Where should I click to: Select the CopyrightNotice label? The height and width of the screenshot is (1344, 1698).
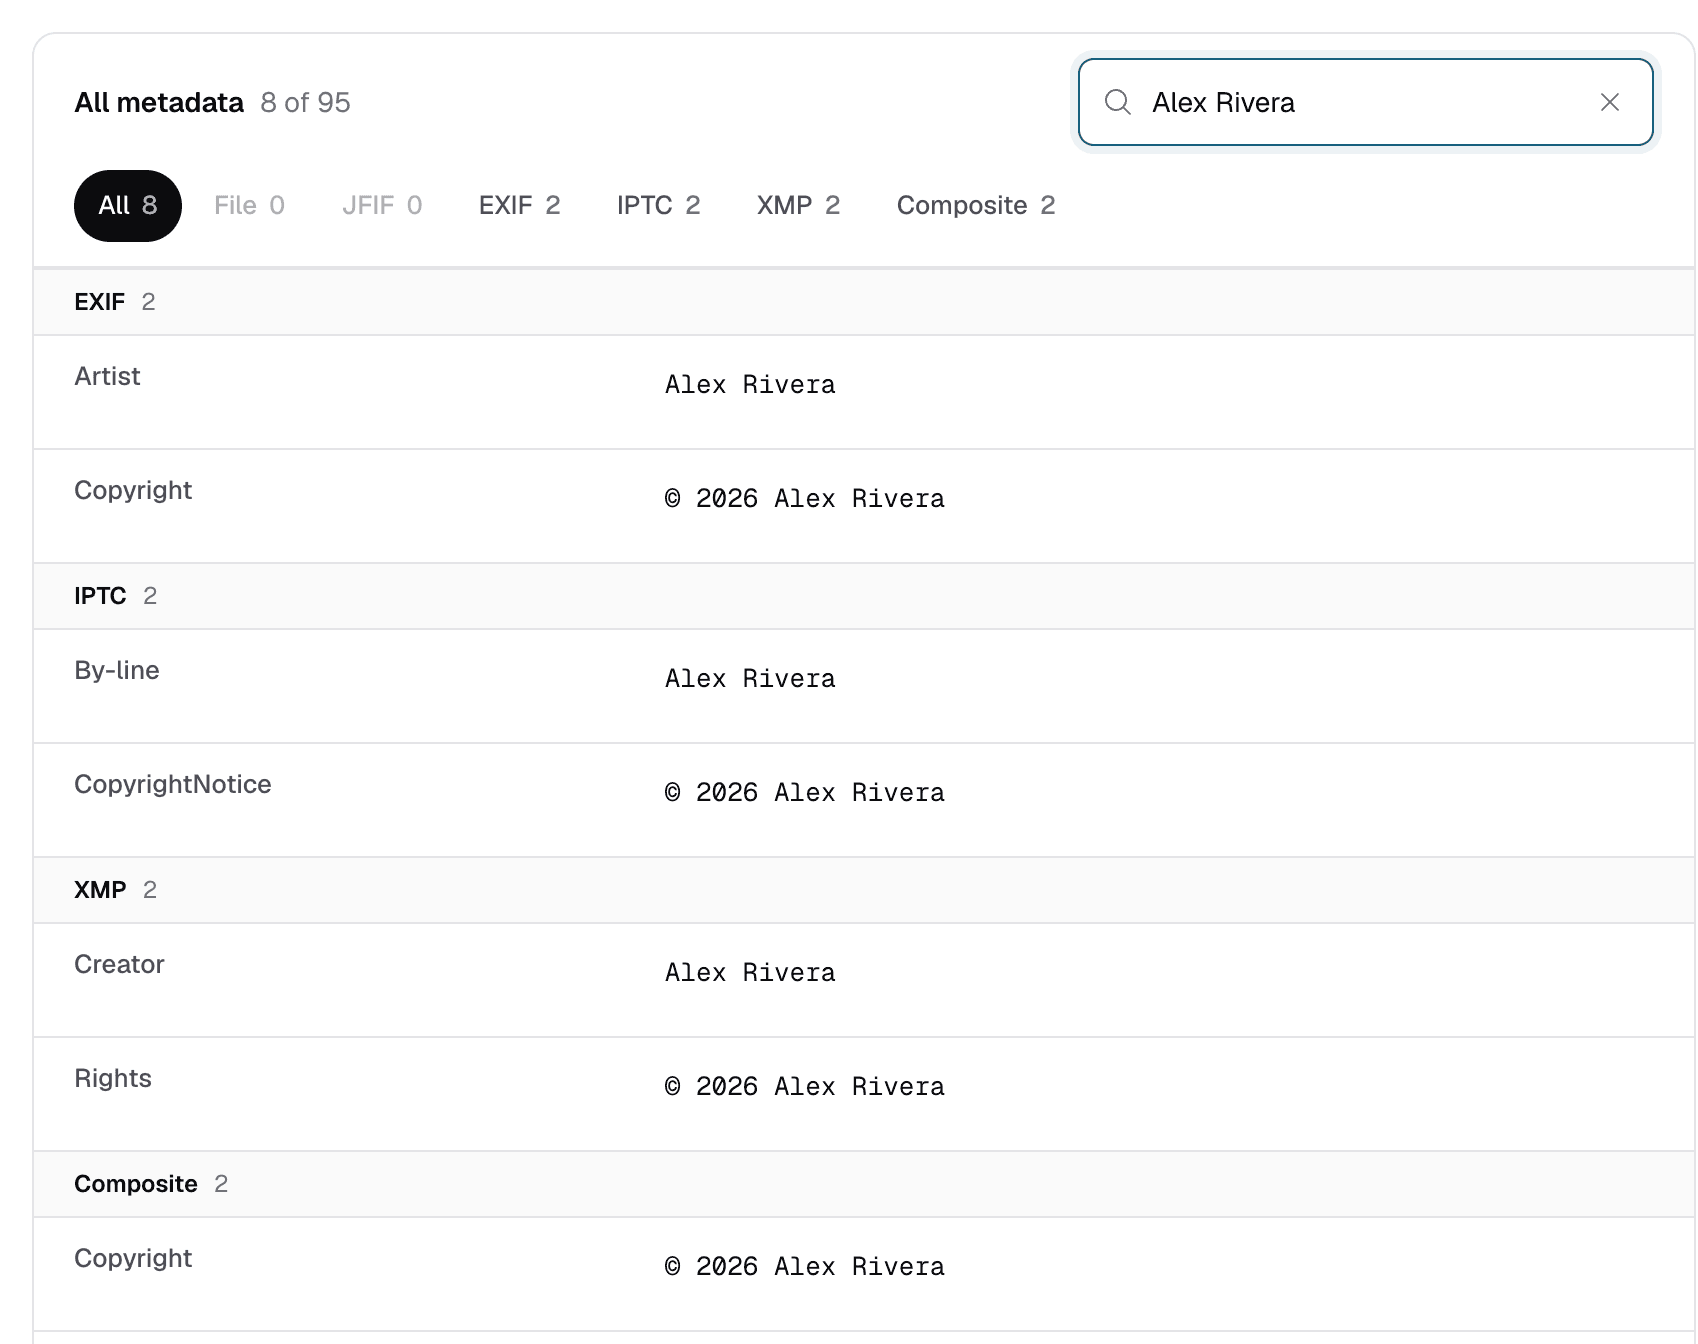click(173, 784)
